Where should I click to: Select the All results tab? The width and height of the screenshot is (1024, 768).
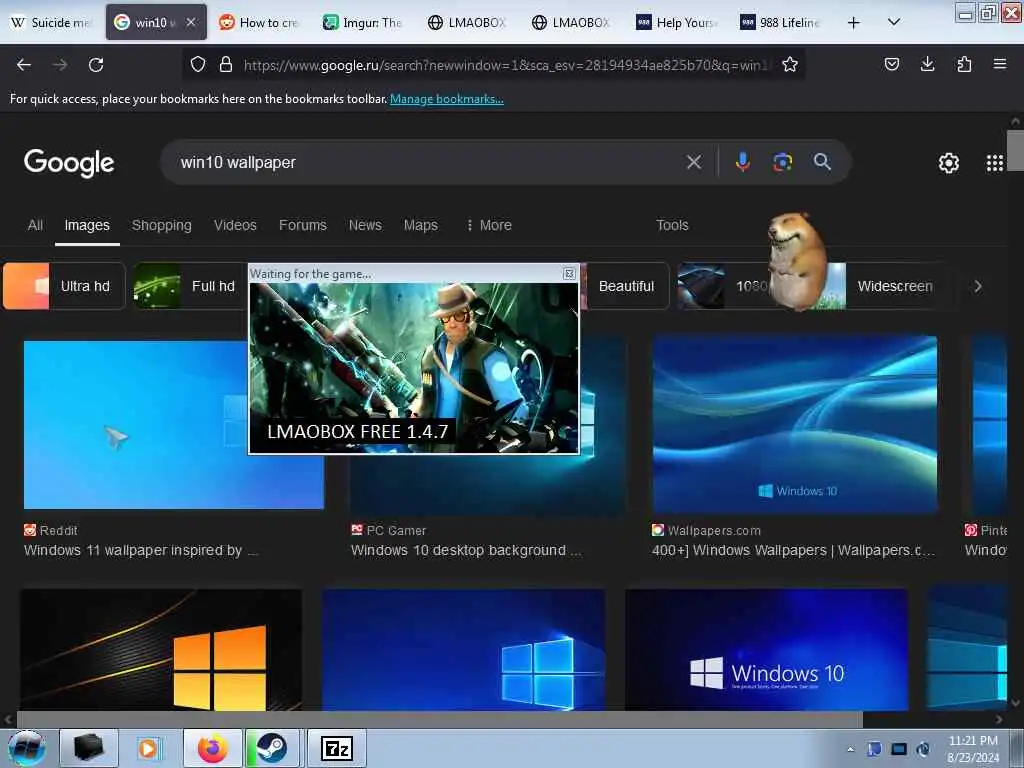coord(35,225)
